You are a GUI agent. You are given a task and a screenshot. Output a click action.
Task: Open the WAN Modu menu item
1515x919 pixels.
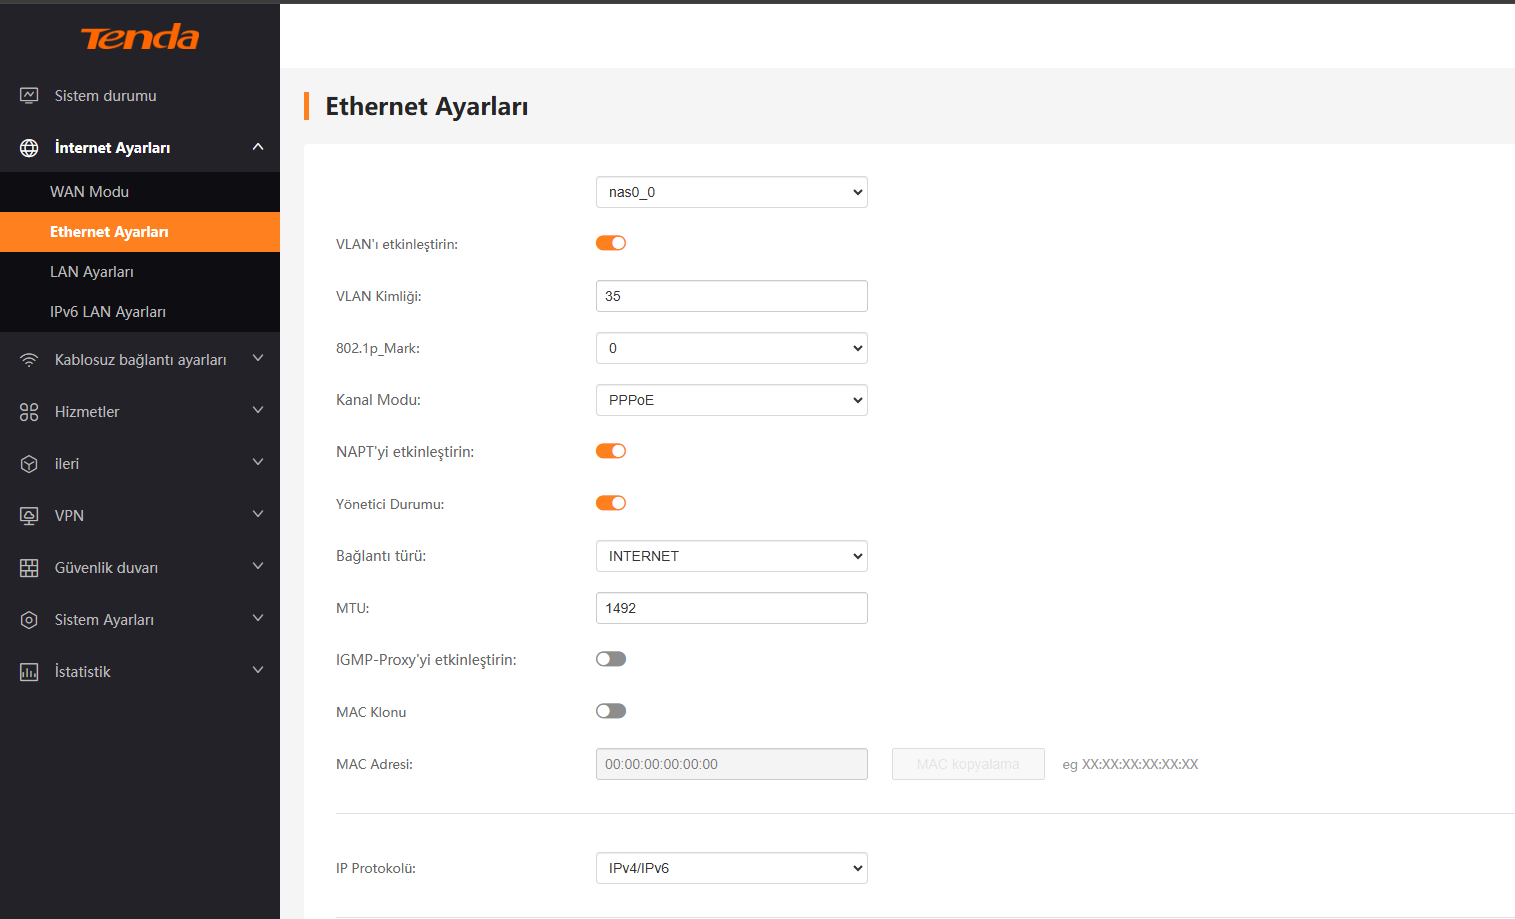pyautogui.click(x=90, y=192)
